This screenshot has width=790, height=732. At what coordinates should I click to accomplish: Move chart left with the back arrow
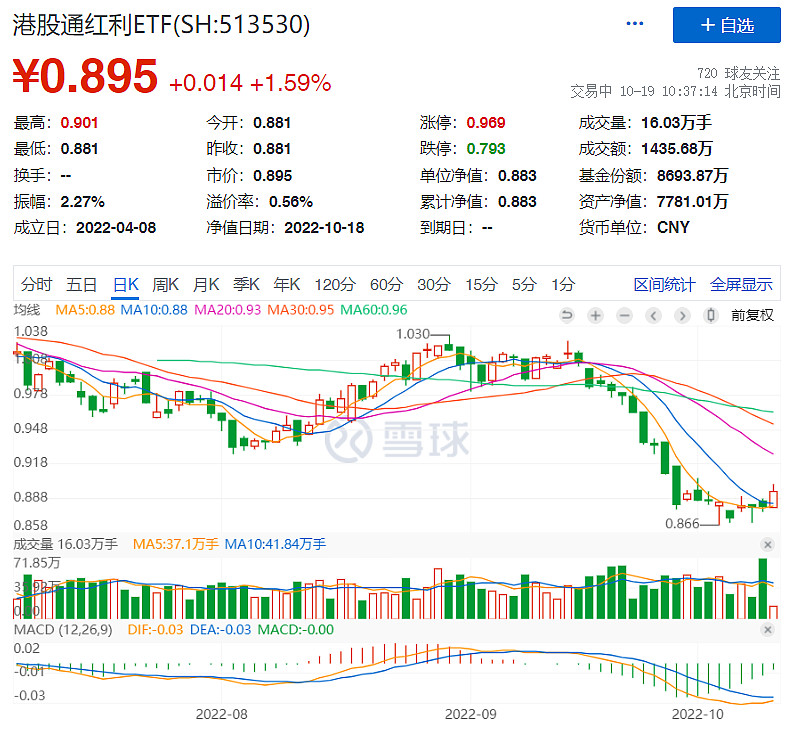click(x=653, y=316)
